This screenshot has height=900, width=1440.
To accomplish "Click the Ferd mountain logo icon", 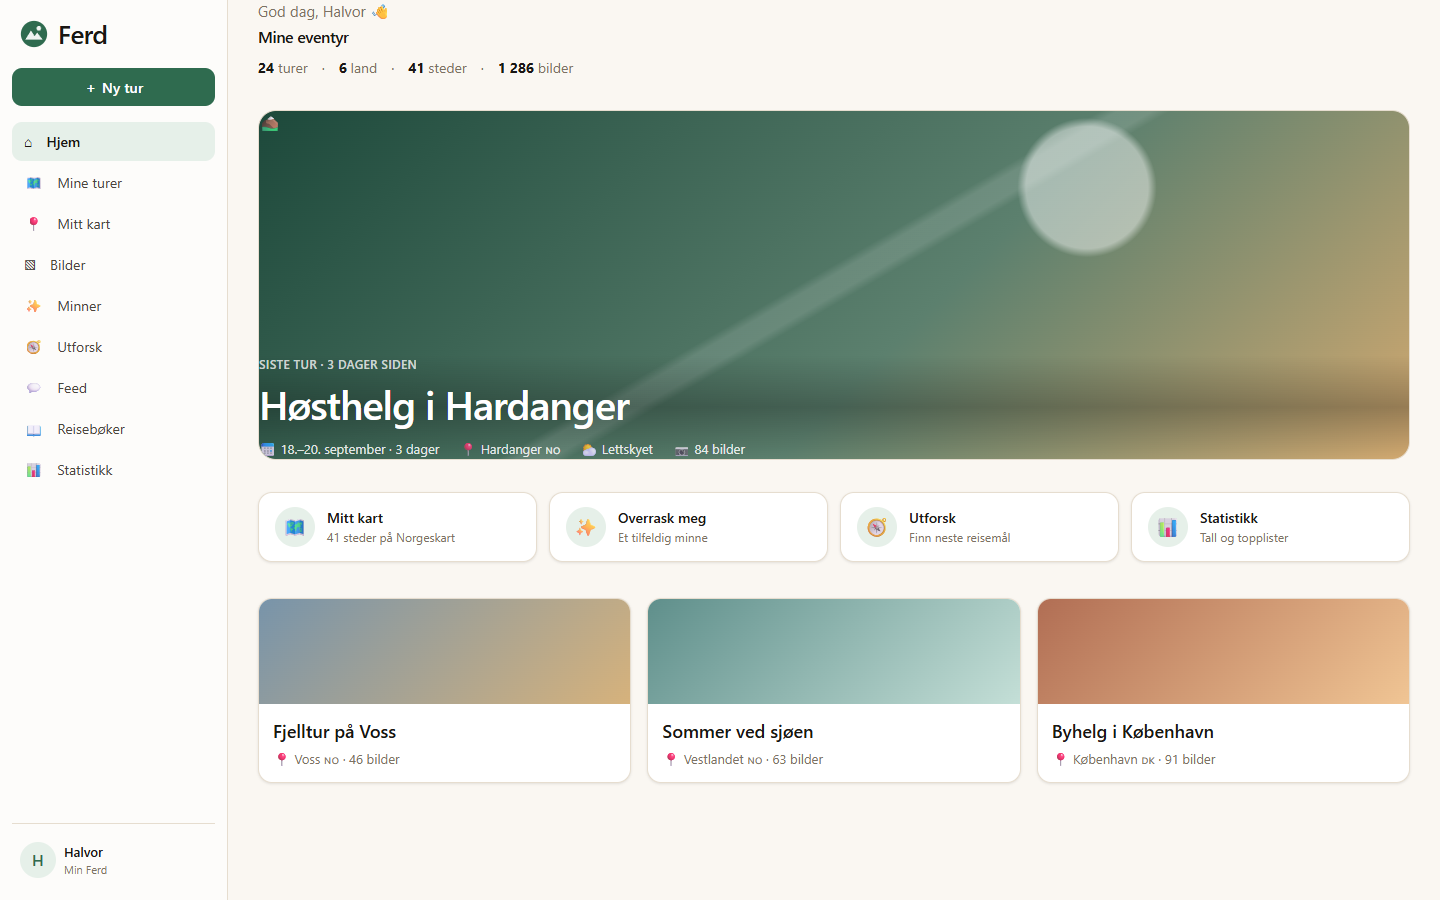I will coord(34,34).
